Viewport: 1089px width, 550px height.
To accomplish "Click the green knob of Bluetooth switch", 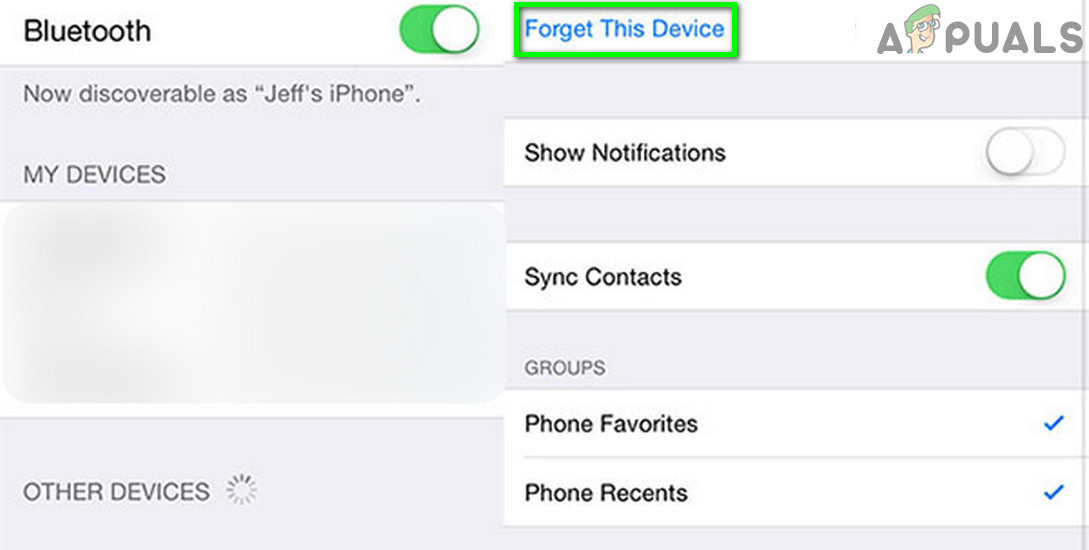I will [456, 31].
